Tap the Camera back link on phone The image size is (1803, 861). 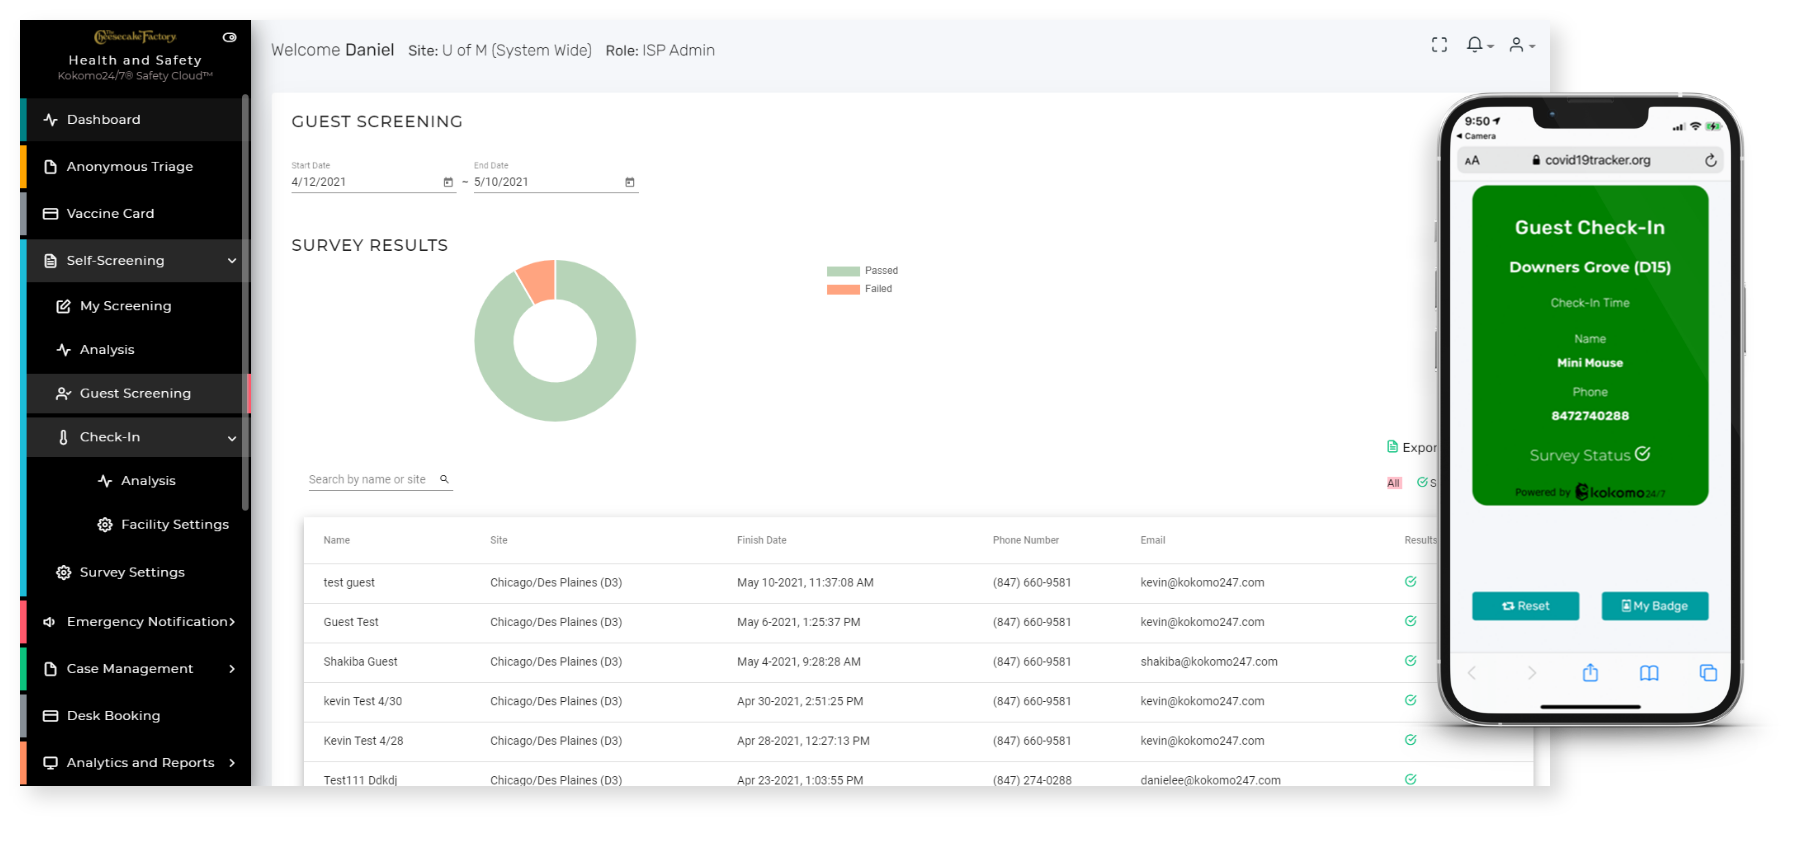click(x=1477, y=136)
